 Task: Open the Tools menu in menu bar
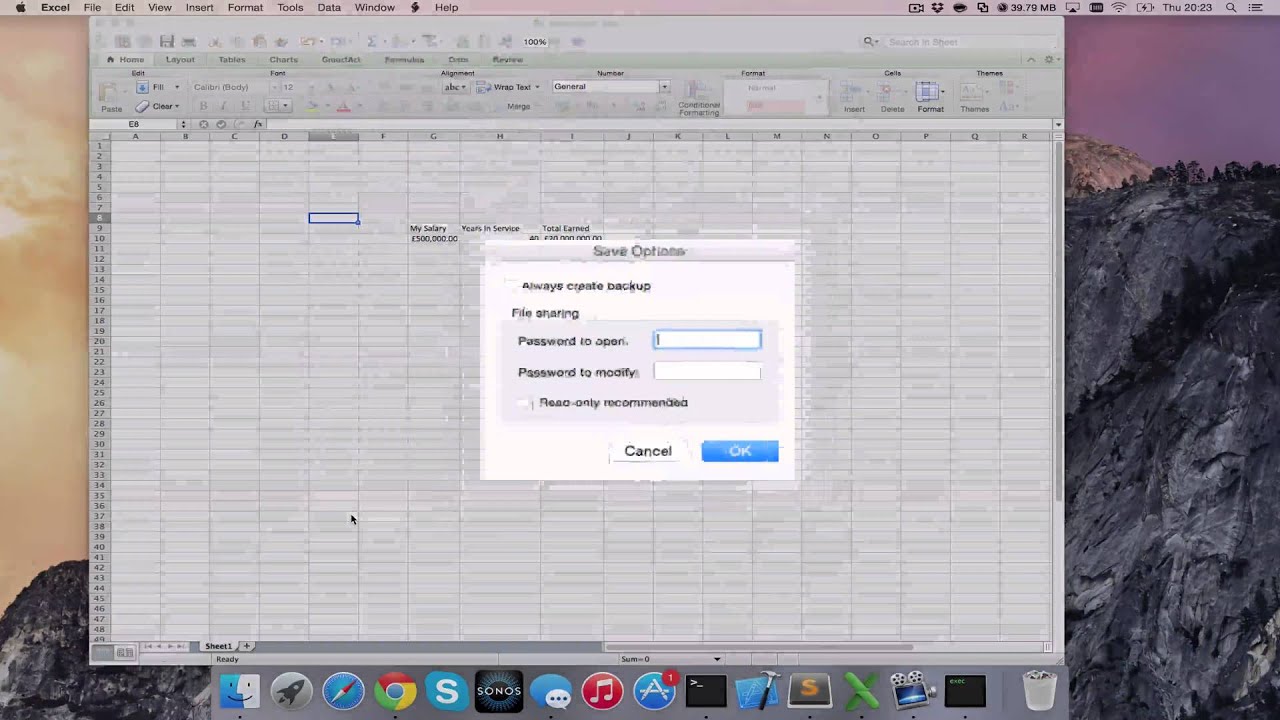pos(290,7)
